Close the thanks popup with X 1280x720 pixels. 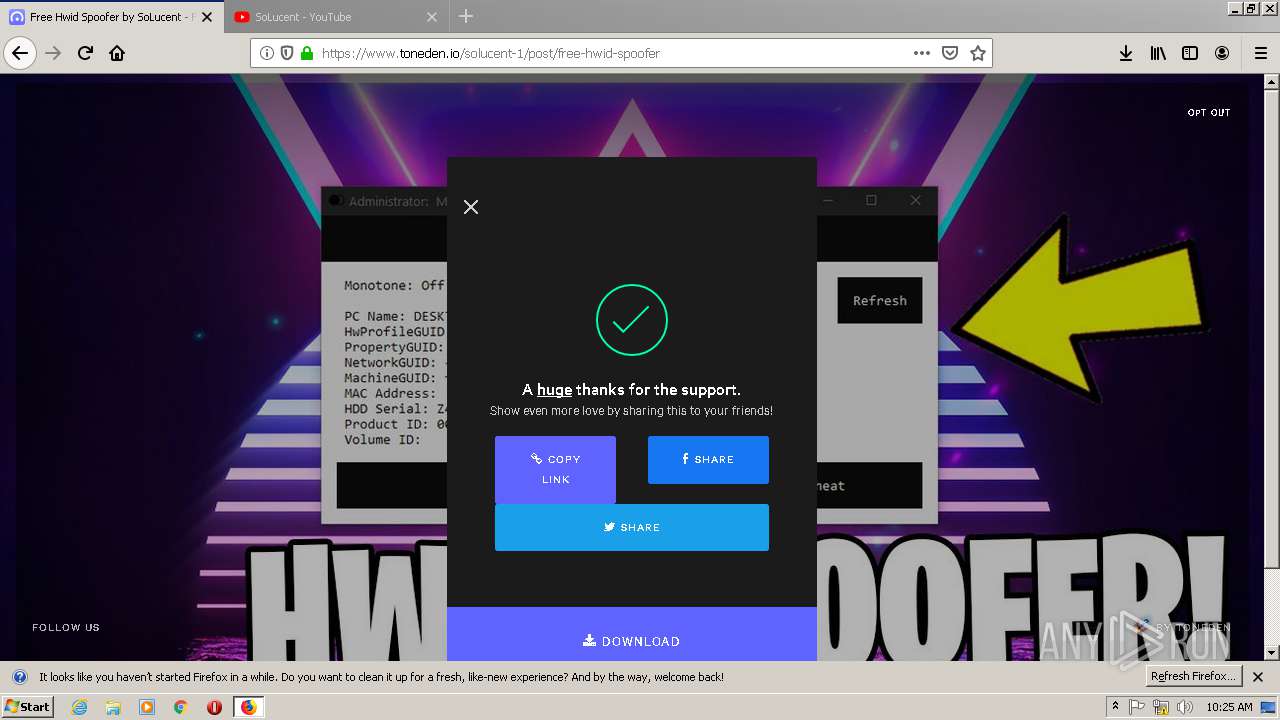pos(471,207)
